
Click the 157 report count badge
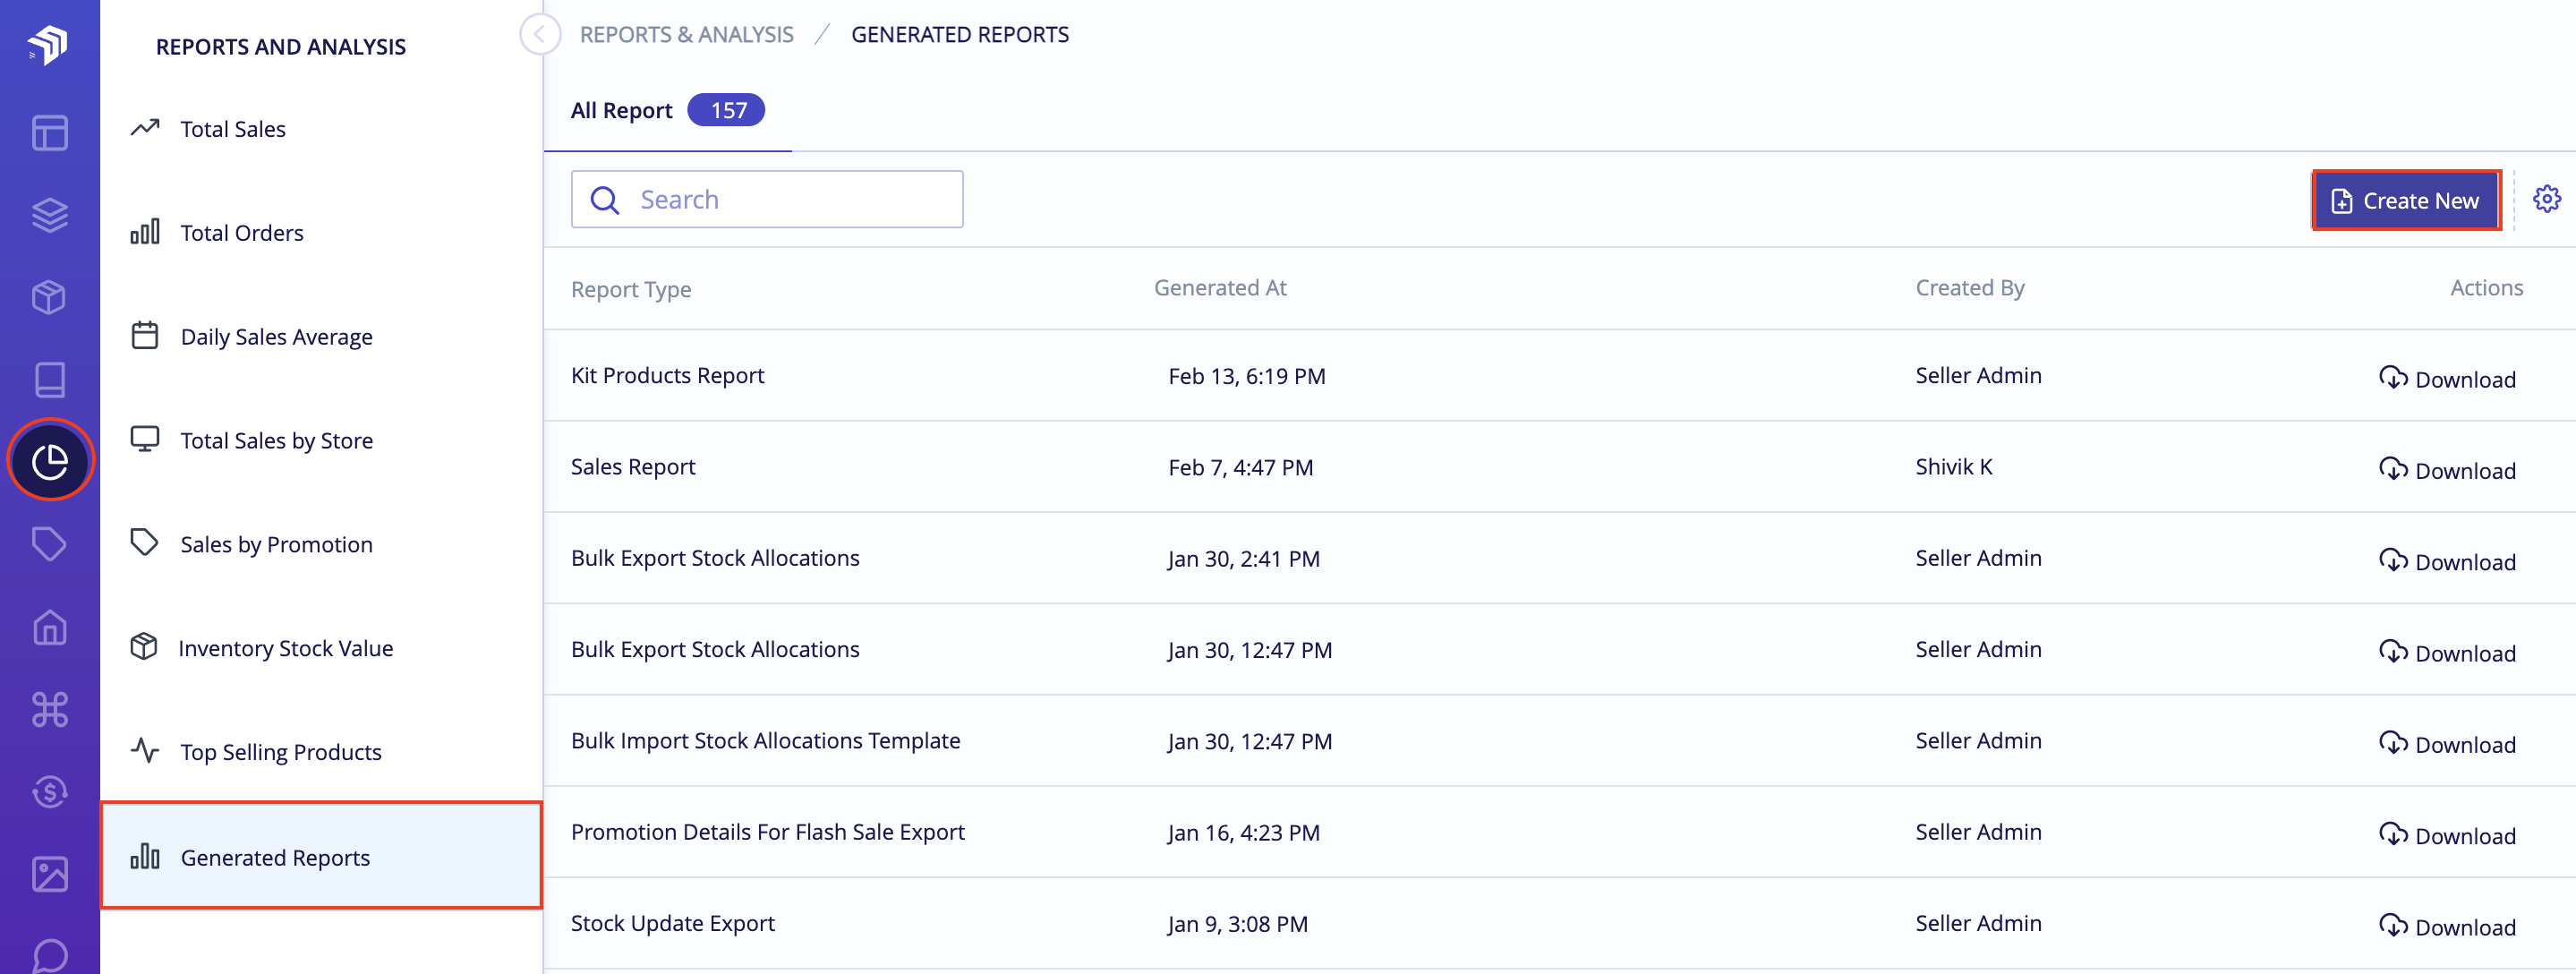click(x=727, y=110)
